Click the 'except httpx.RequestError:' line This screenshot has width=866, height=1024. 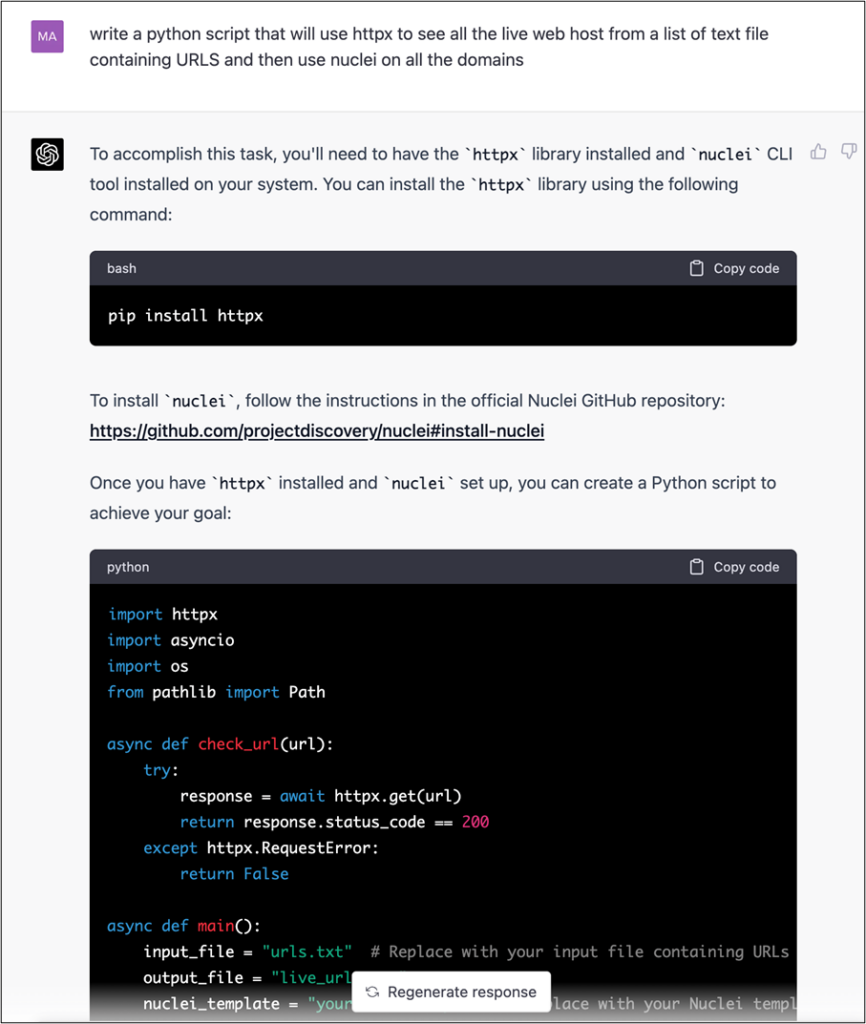pyautogui.click(x=261, y=848)
